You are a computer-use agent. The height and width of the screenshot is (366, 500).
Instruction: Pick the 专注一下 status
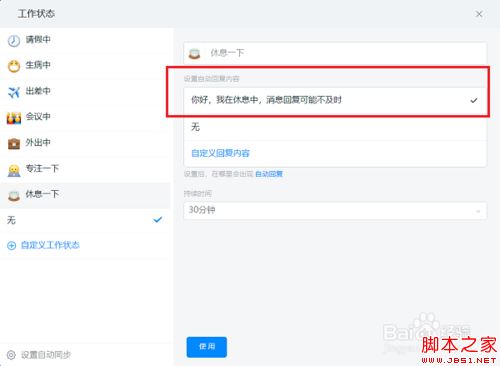pos(85,169)
